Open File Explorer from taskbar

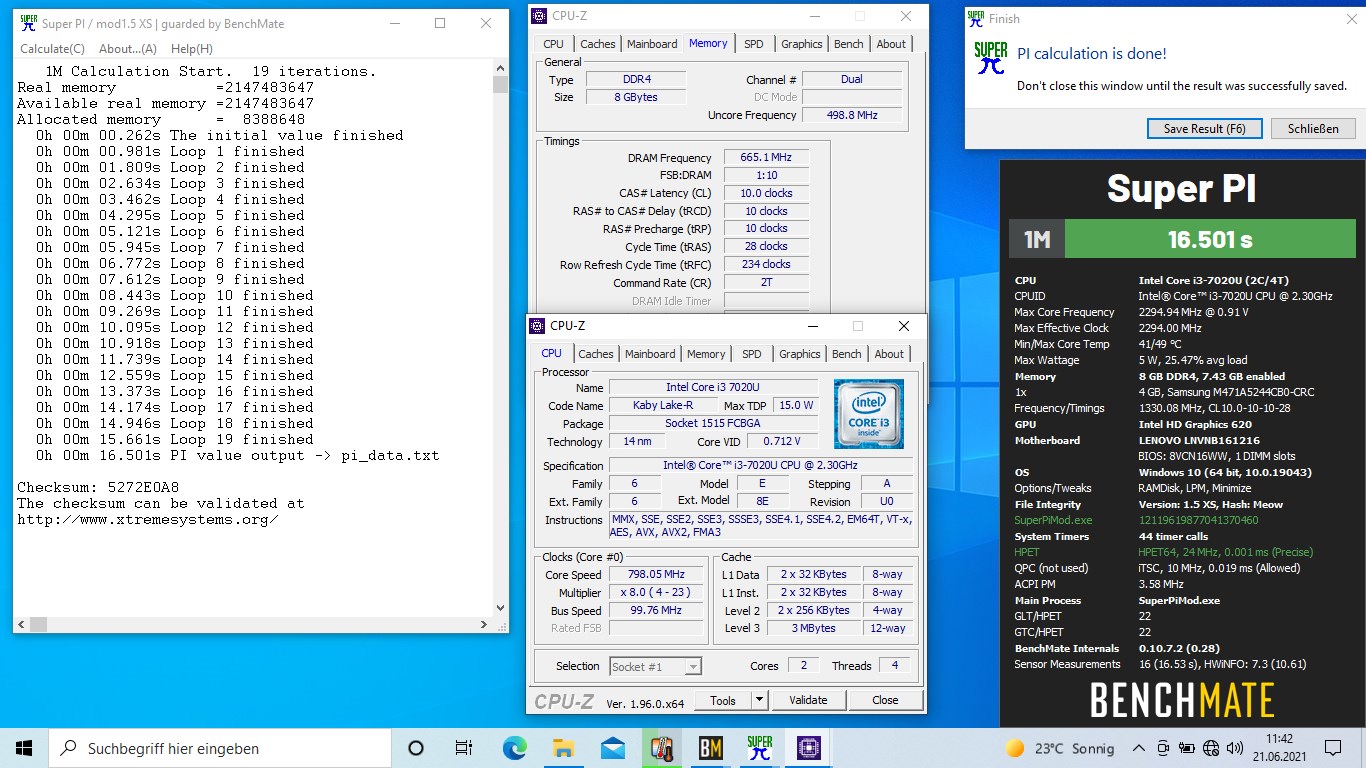pyautogui.click(x=563, y=748)
